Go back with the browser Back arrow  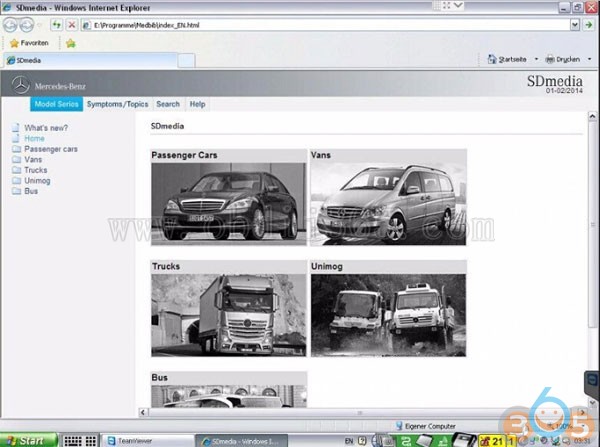click(10, 25)
